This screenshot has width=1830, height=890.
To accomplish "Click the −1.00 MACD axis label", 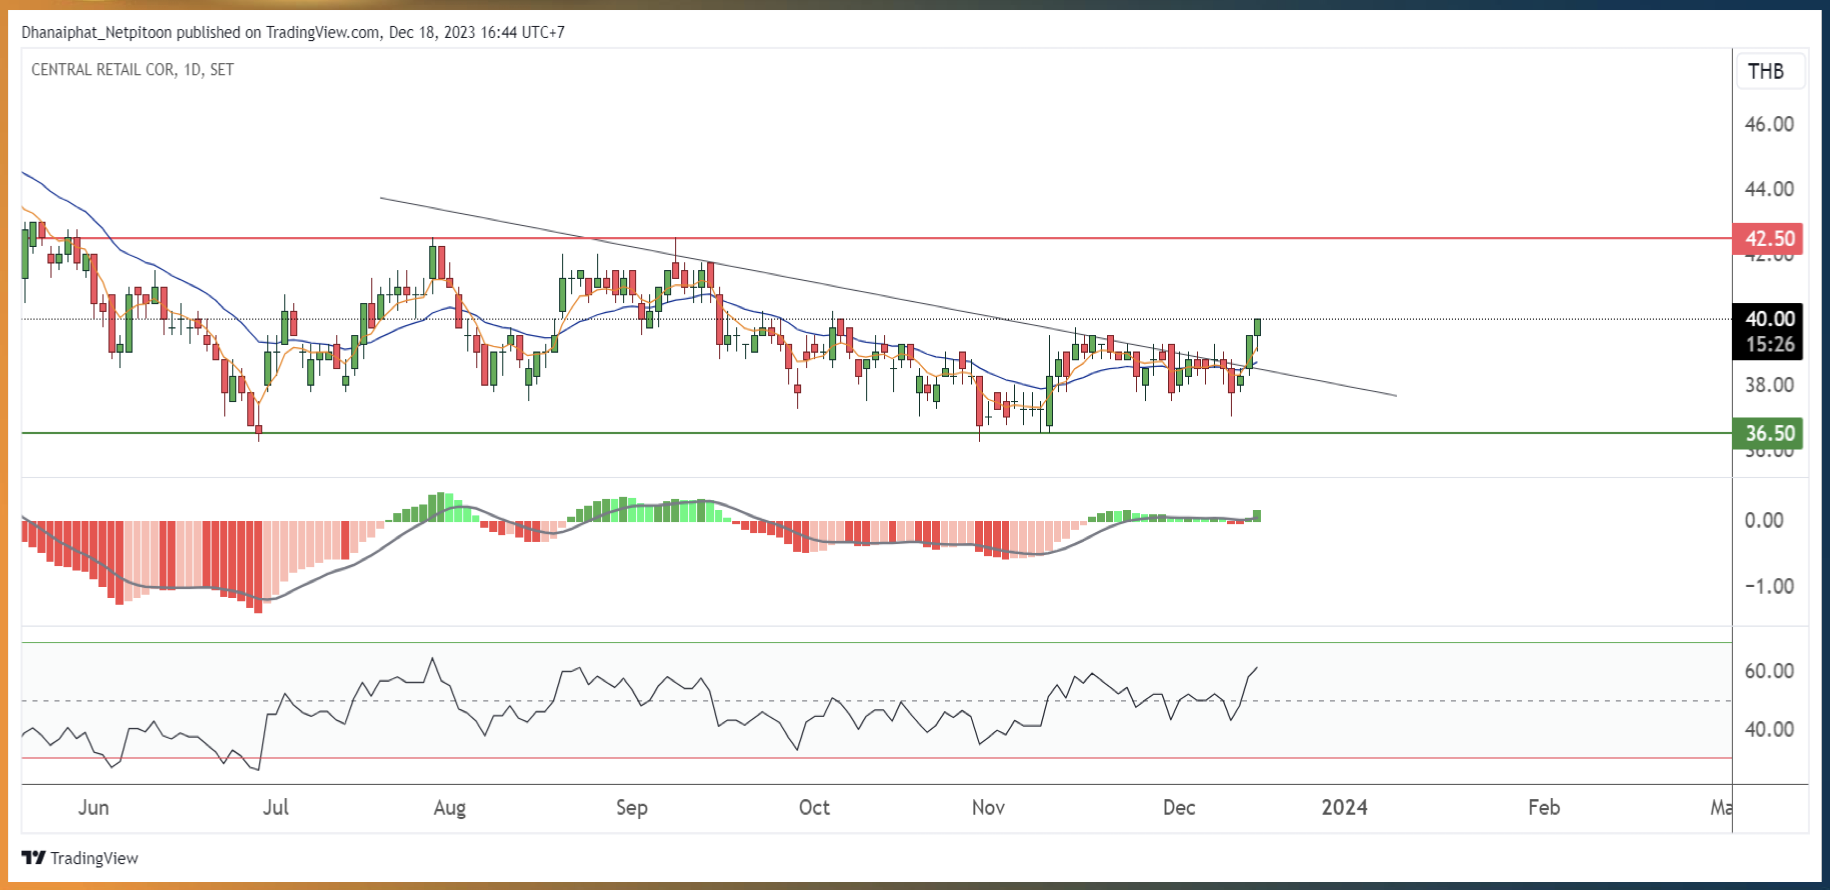I will 1769,586.
